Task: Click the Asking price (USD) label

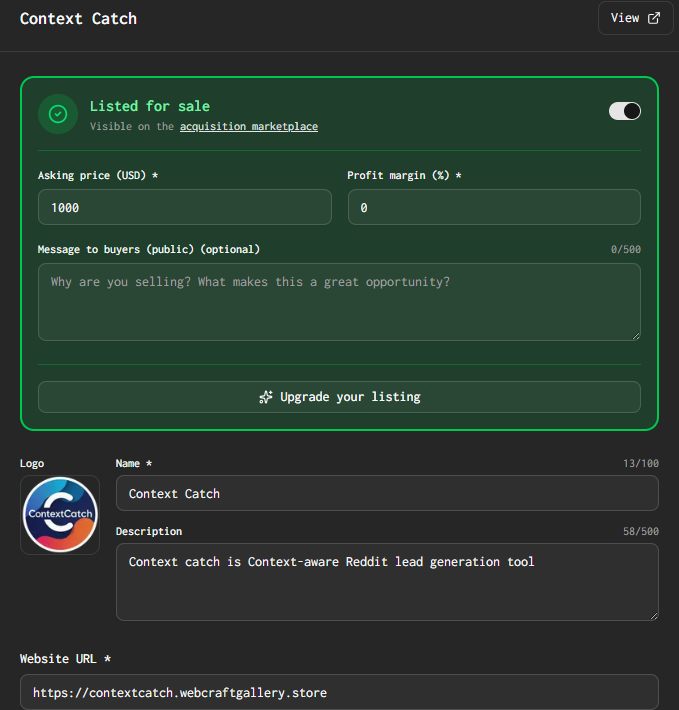Action: [98, 175]
